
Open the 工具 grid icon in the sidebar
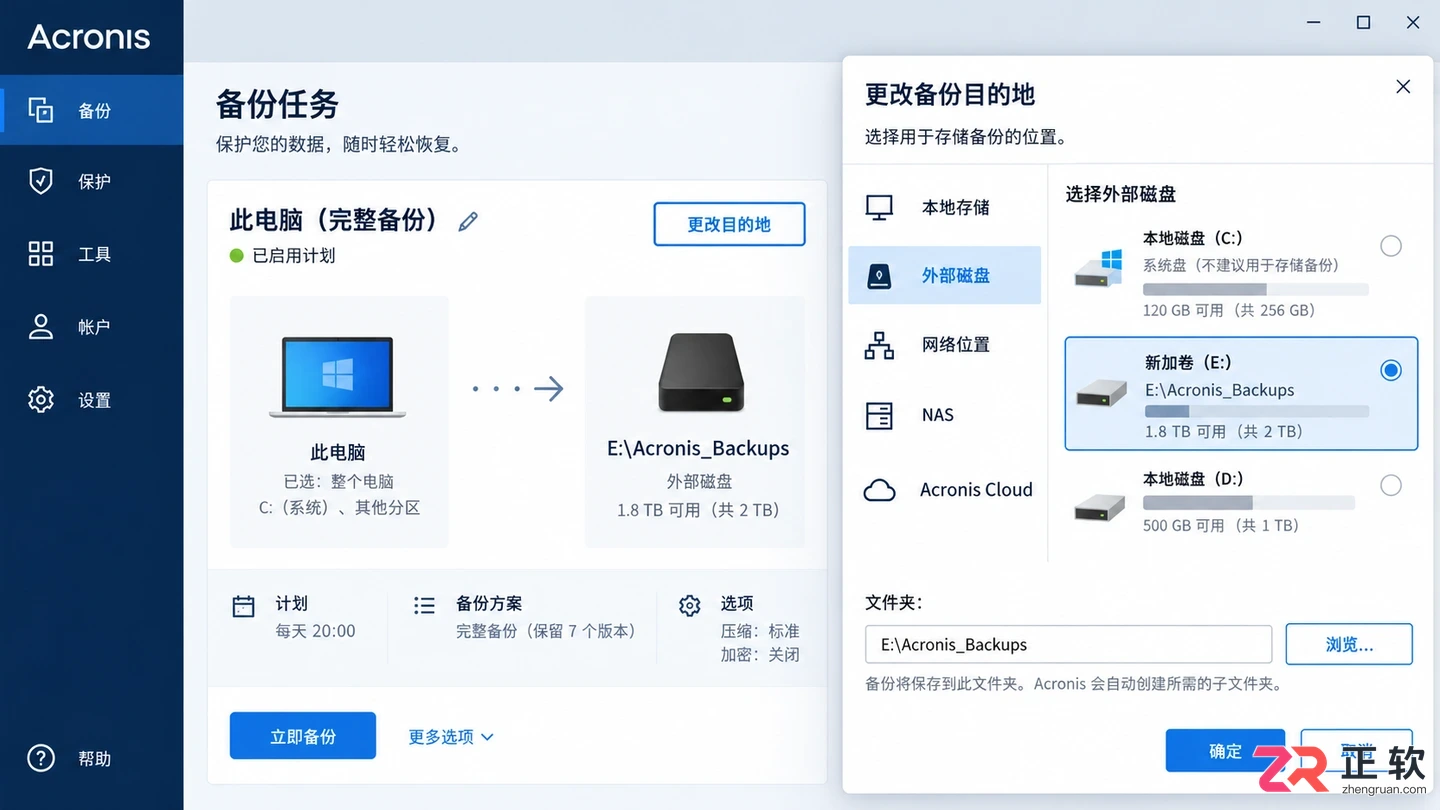[x=41, y=254]
